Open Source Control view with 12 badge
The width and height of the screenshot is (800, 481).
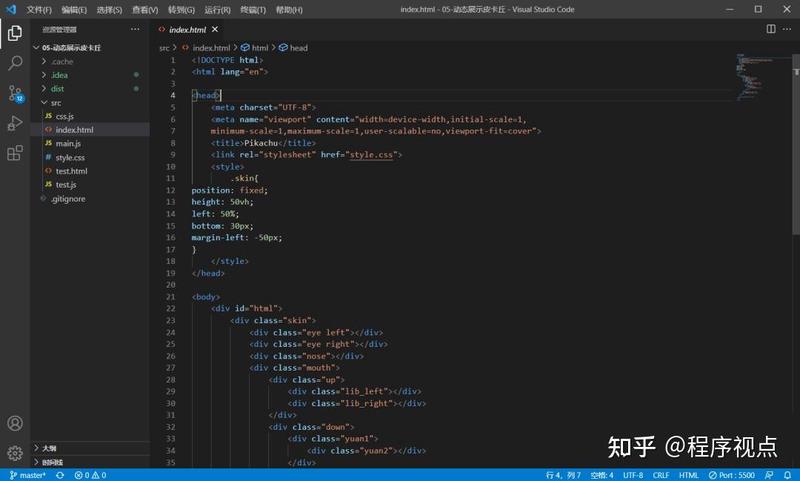[x=15, y=93]
